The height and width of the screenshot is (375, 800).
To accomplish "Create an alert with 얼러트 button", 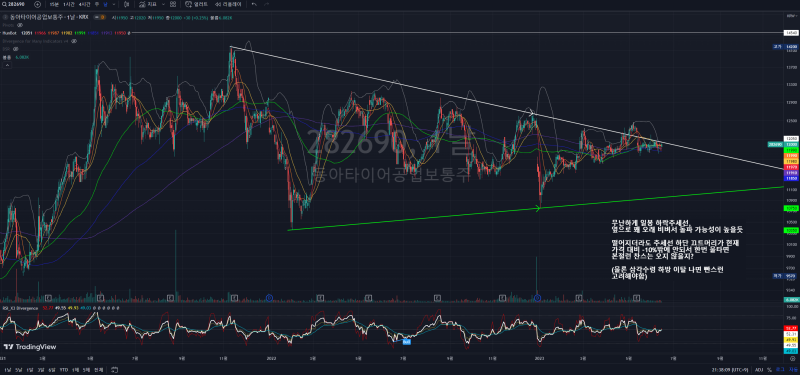I will click(x=197, y=4).
